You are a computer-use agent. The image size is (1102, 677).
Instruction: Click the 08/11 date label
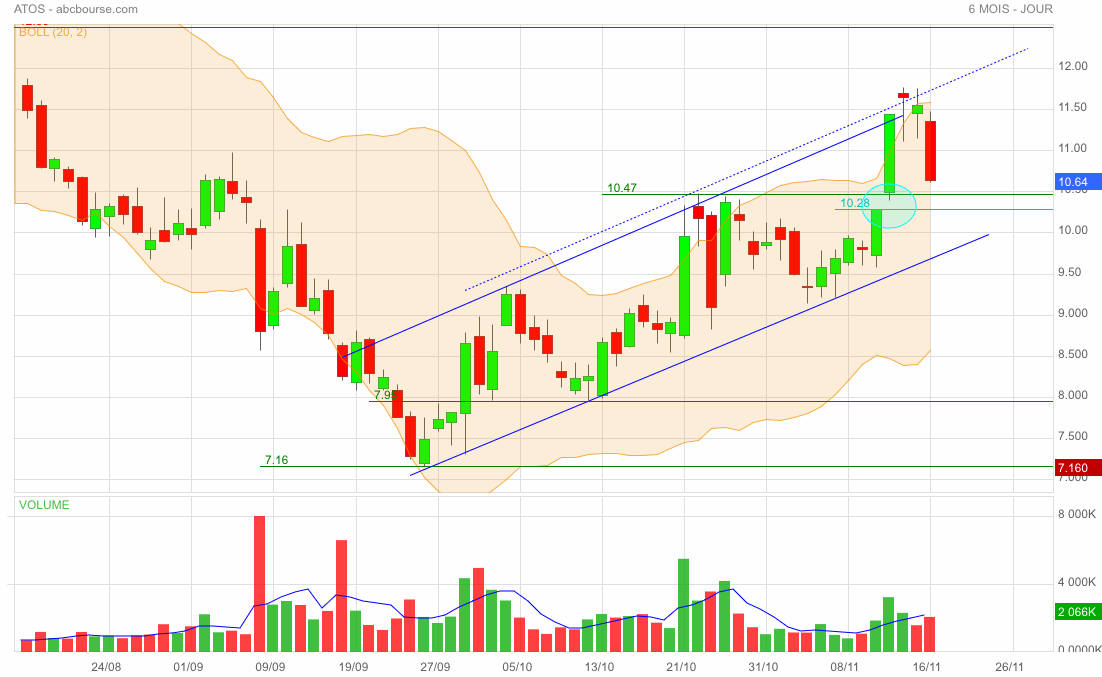pyautogui.click(x=845, y=667)
